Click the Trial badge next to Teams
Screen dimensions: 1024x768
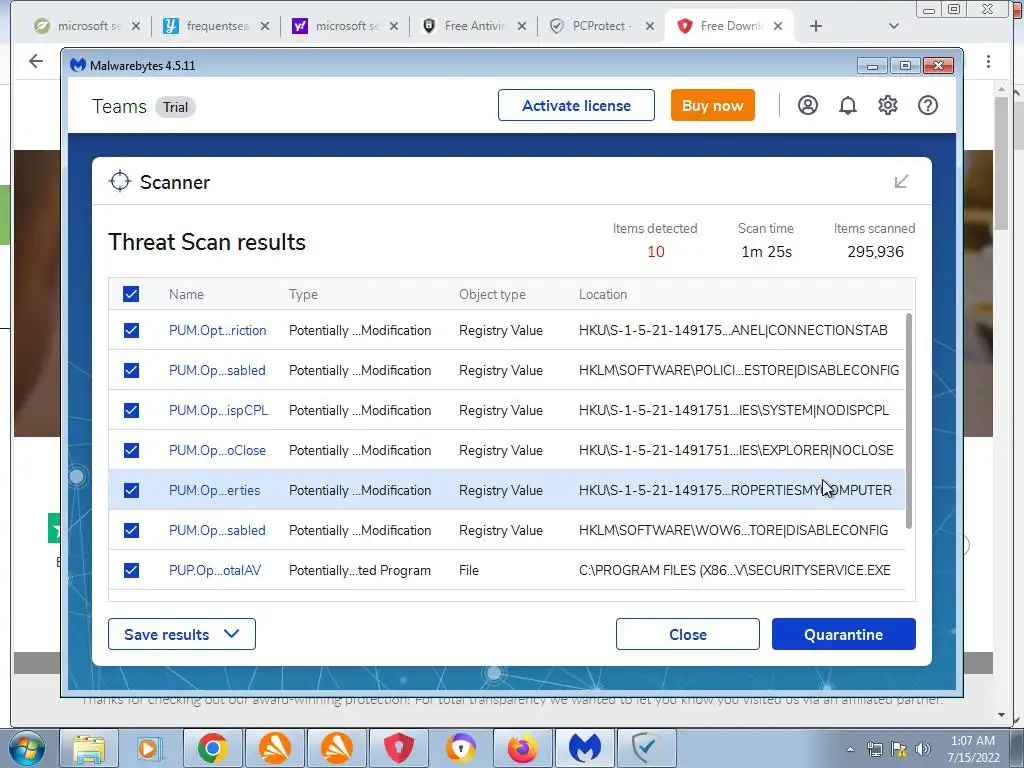[x=175, y=107]
